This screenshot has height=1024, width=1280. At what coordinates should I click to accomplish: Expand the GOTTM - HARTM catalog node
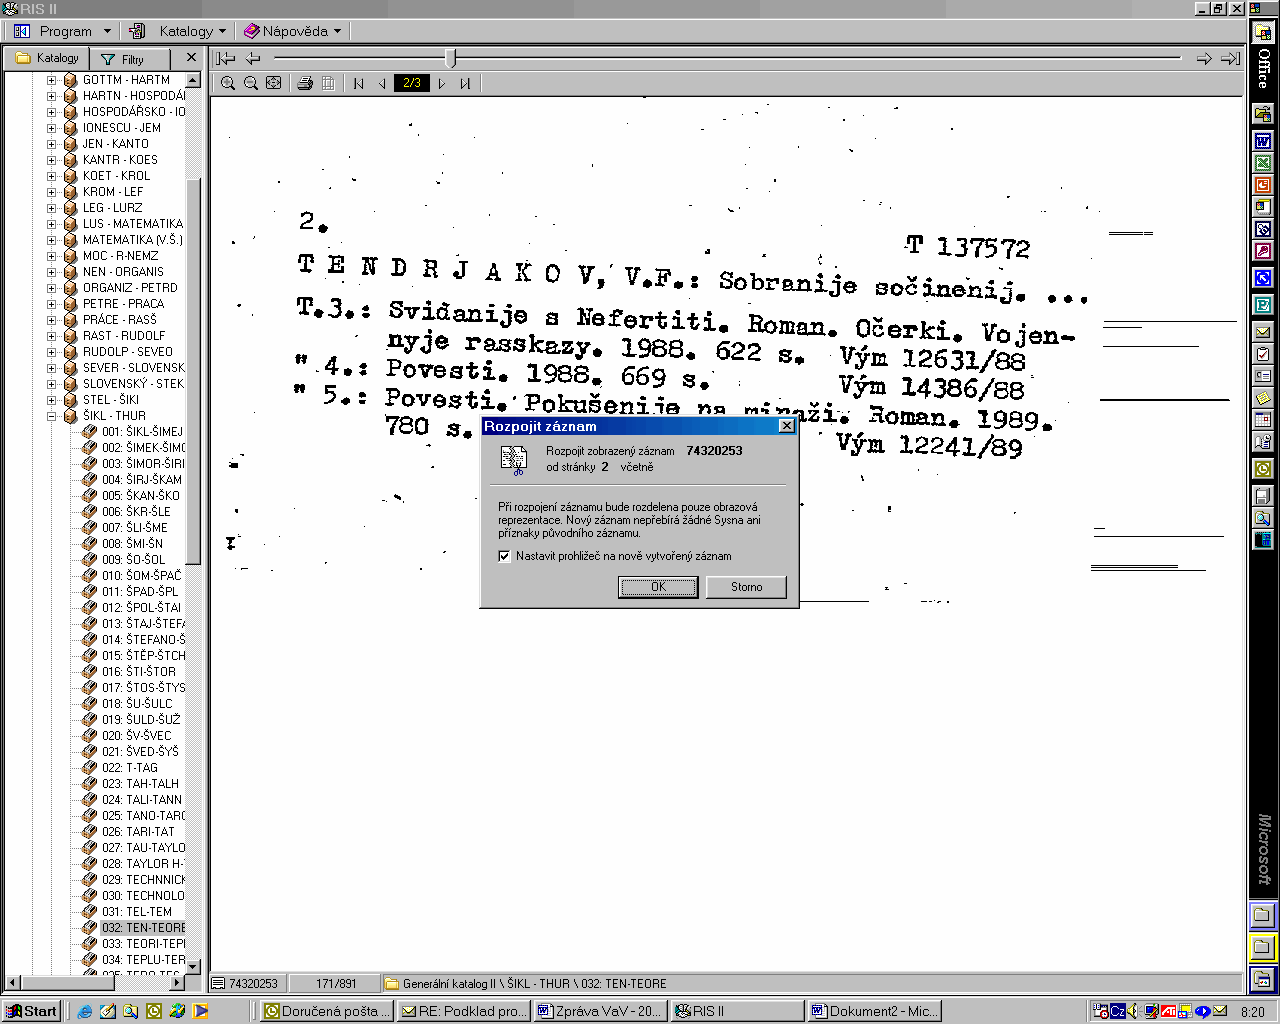[x=52, y=80]
